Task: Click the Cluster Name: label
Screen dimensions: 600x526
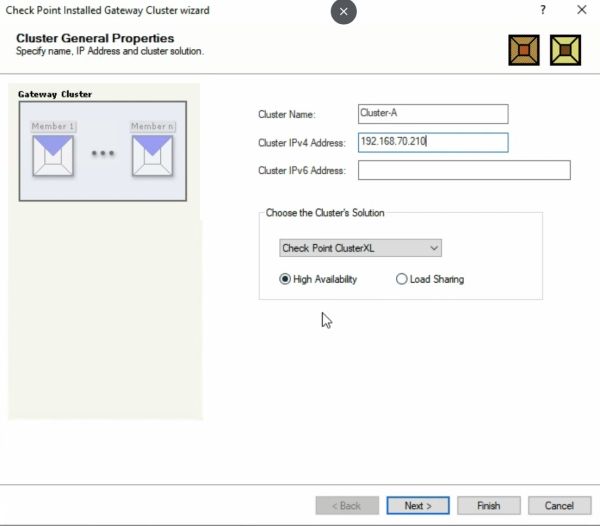Action: [x=287, y=114]
